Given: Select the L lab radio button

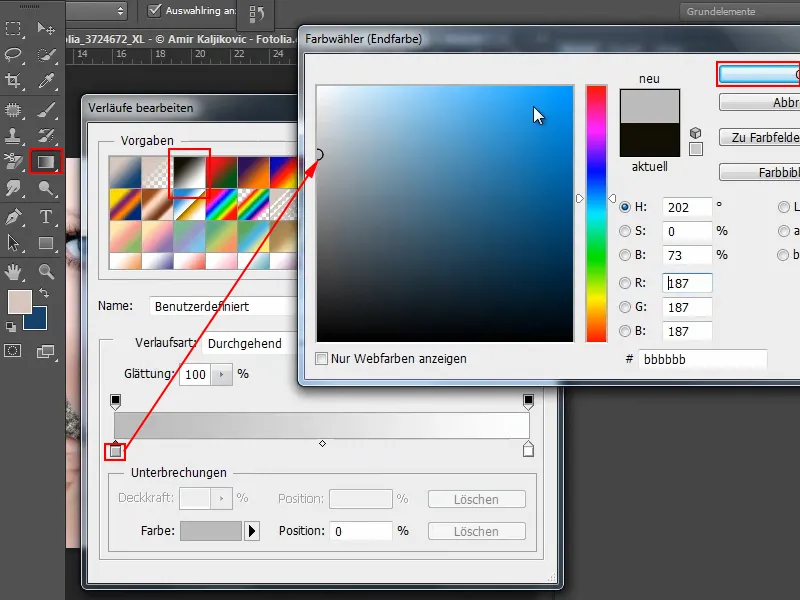Looking at the screenshot, I should (x=784, y=207).
